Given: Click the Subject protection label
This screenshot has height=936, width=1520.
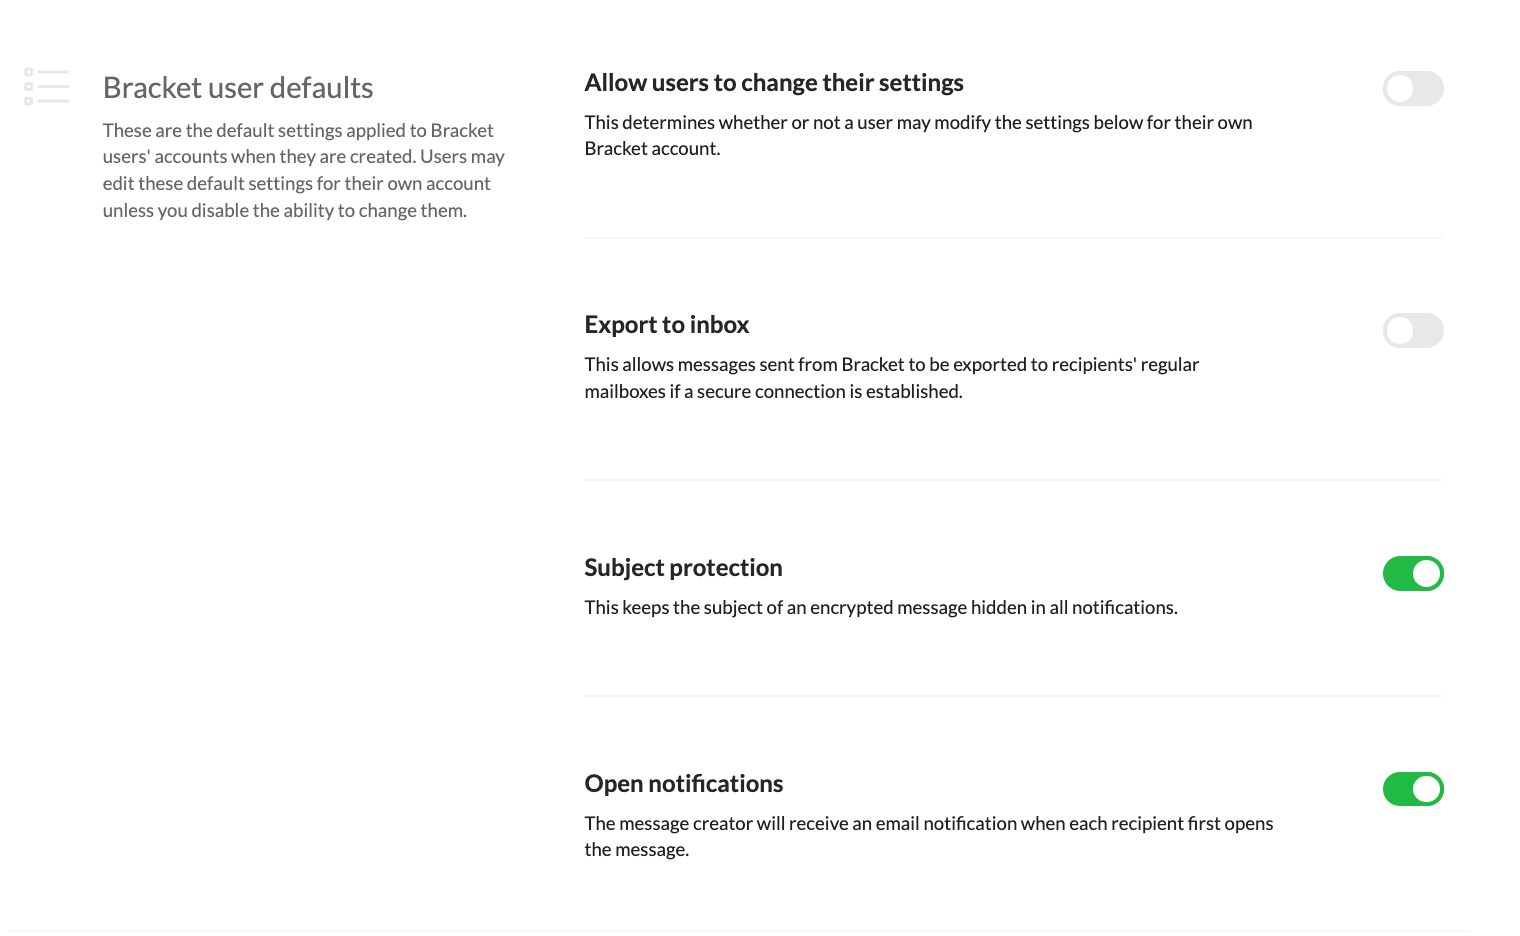Looking at the screenshot, I should coord(683,568).
